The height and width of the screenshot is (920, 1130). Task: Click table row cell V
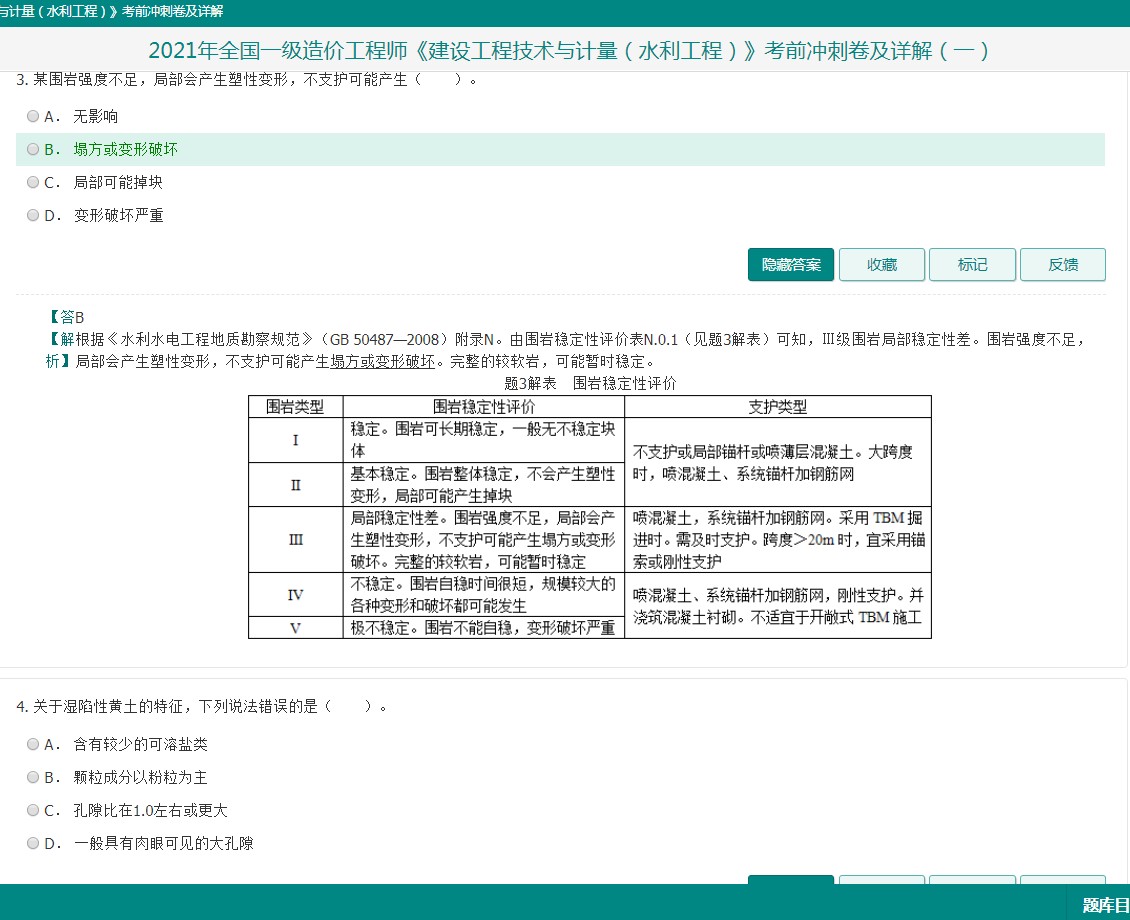(295, 628)
